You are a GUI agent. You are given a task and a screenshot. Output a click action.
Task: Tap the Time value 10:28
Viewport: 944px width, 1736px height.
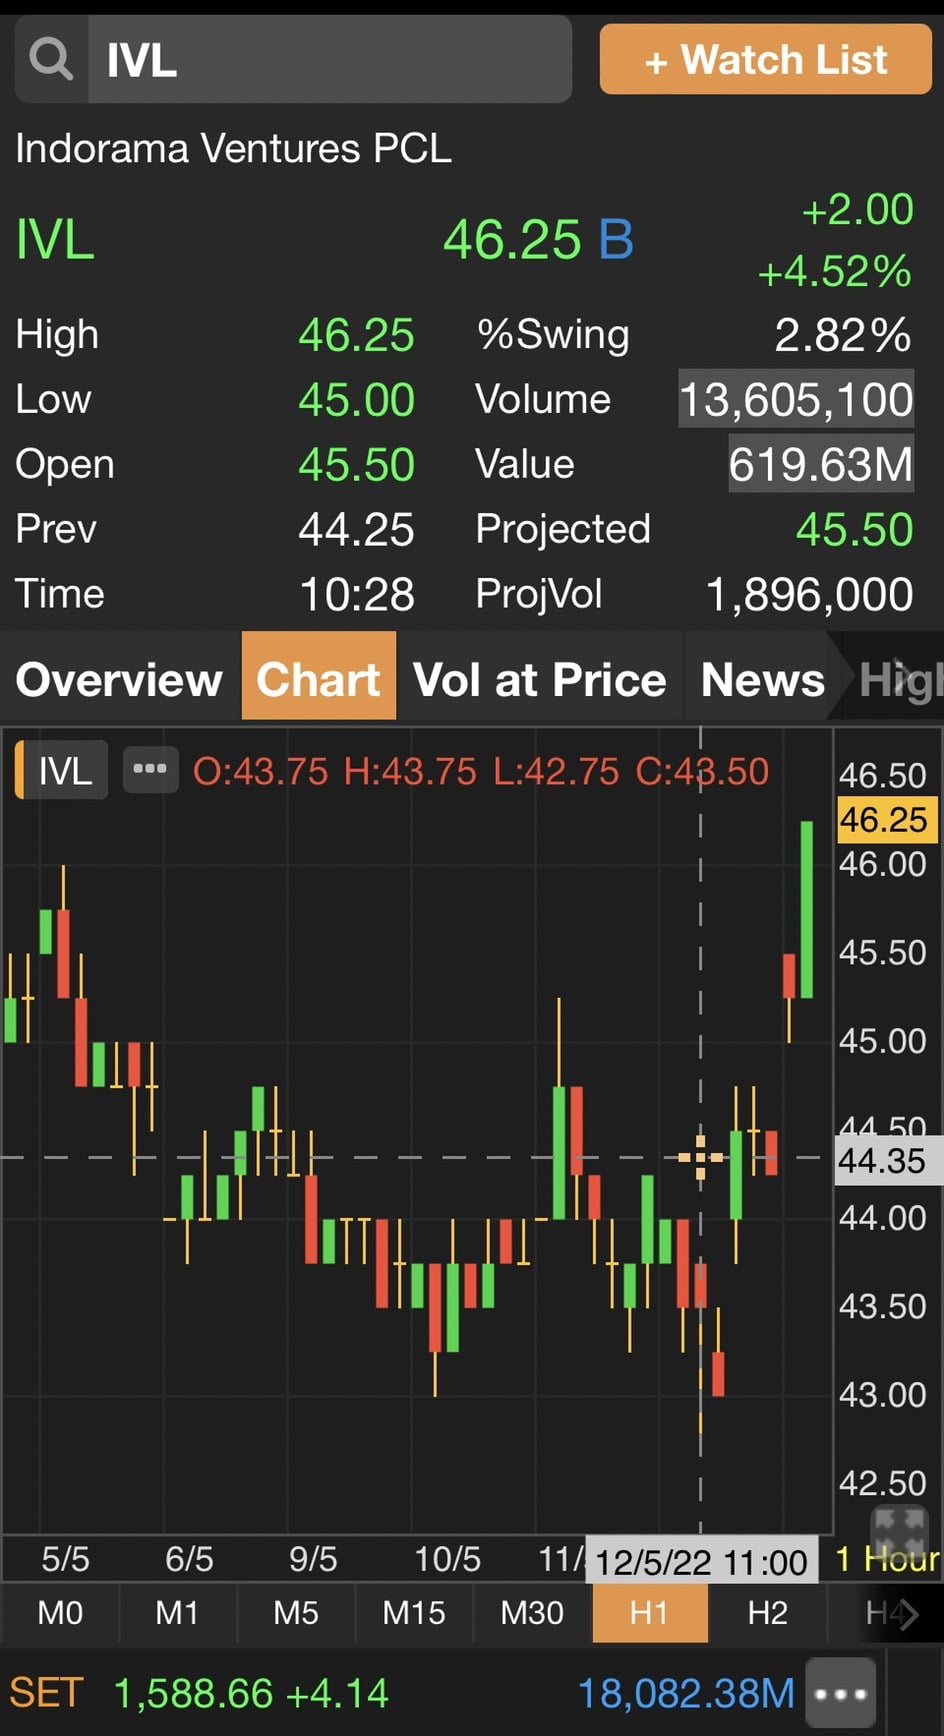[357, 595]
